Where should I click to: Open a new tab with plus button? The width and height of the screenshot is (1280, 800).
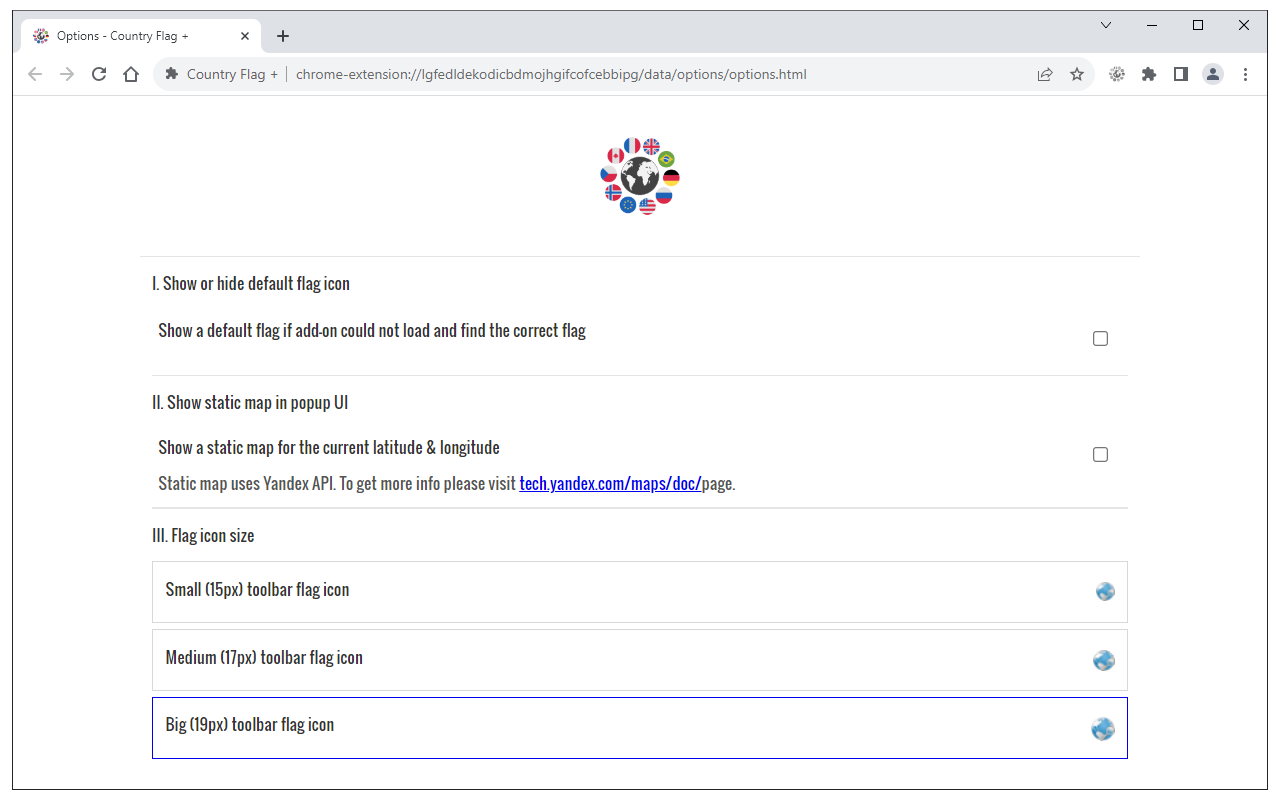coord(283,36)
